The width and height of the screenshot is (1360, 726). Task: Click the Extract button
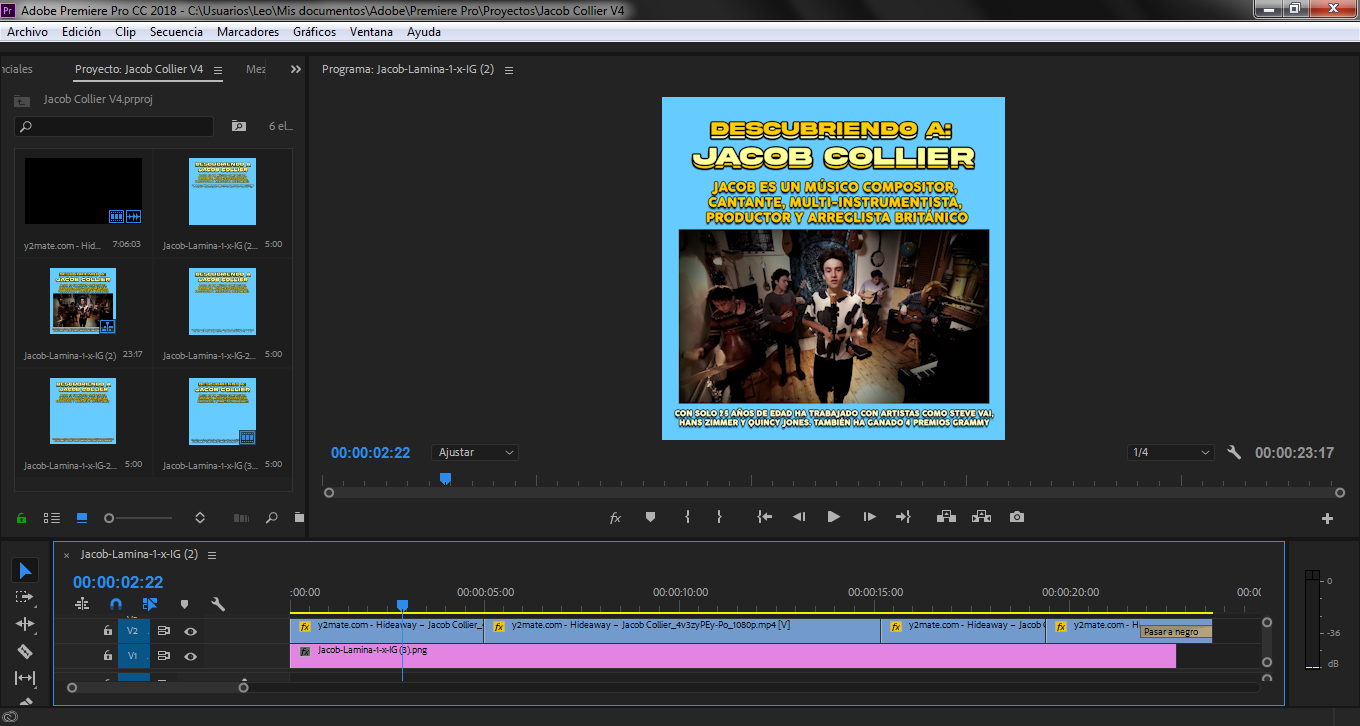(x=981, y=517)
